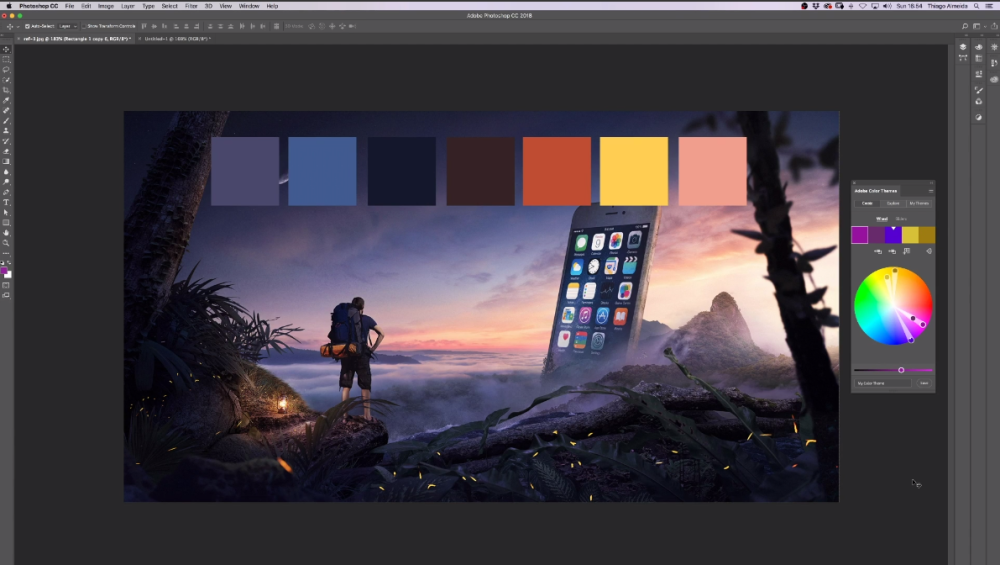Open the Filter menu
Viewport: 1000px width, 565px height.
[x=191, y=6]
